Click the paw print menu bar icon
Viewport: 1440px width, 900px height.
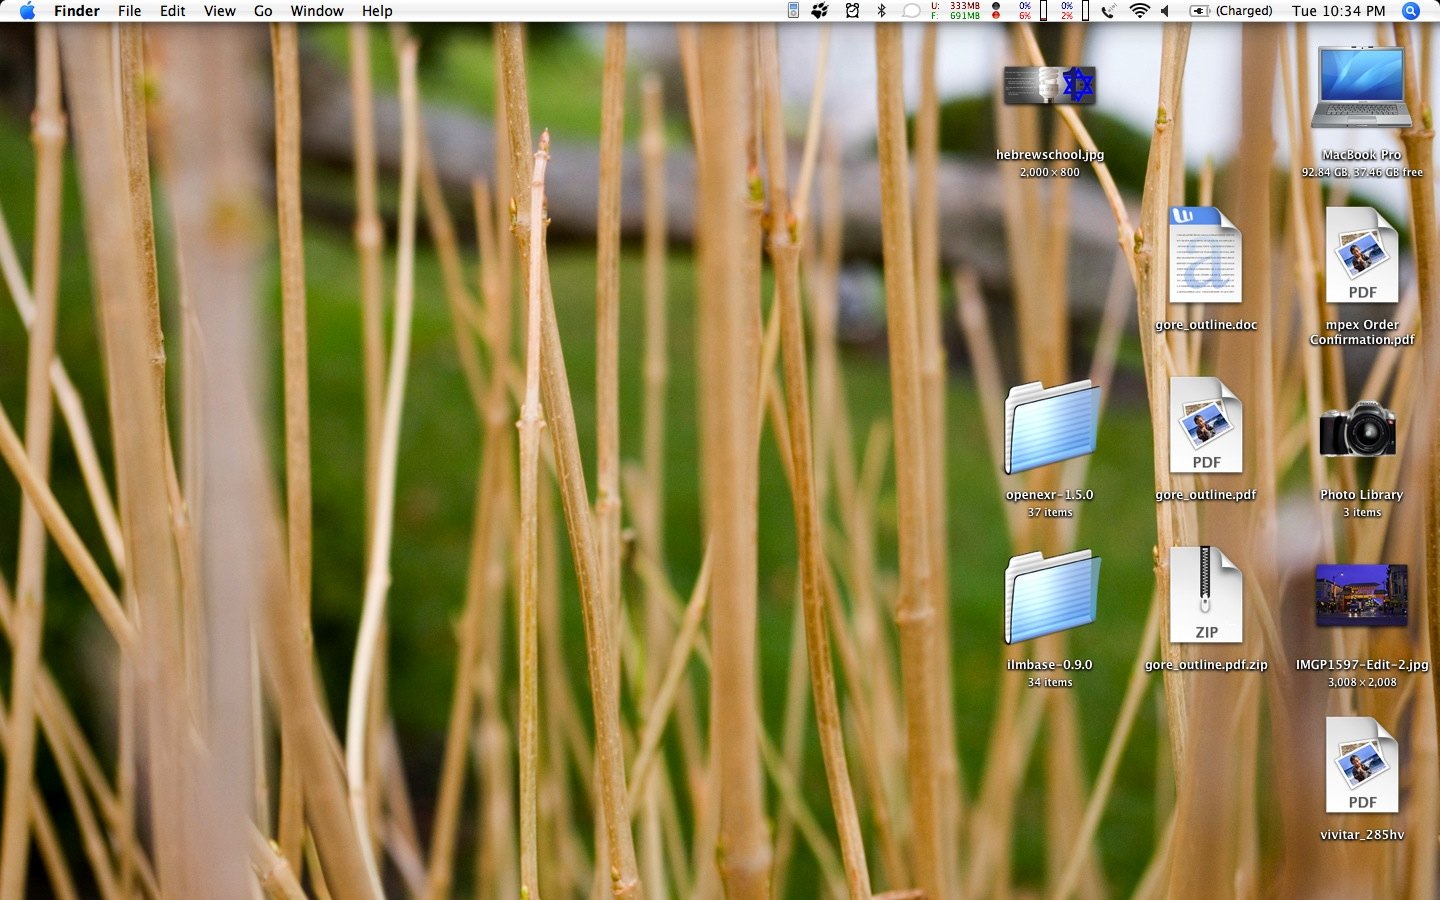(820, 11)
